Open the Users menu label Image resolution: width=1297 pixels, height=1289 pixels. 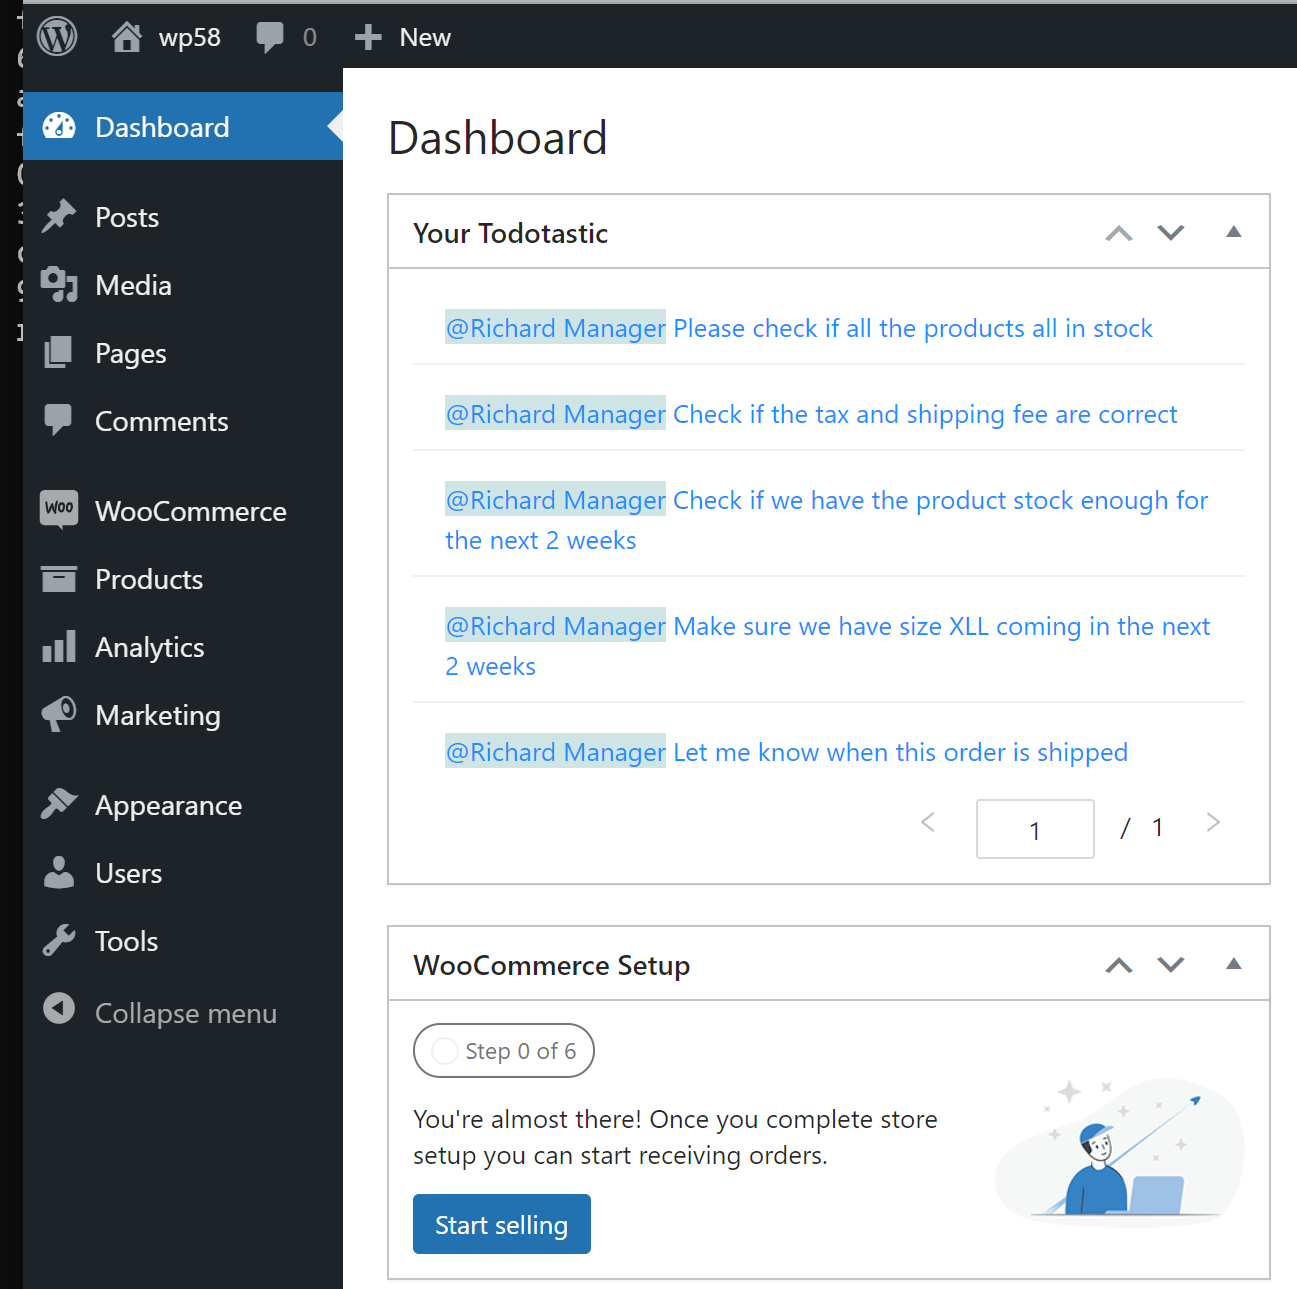tap(128, 873)
